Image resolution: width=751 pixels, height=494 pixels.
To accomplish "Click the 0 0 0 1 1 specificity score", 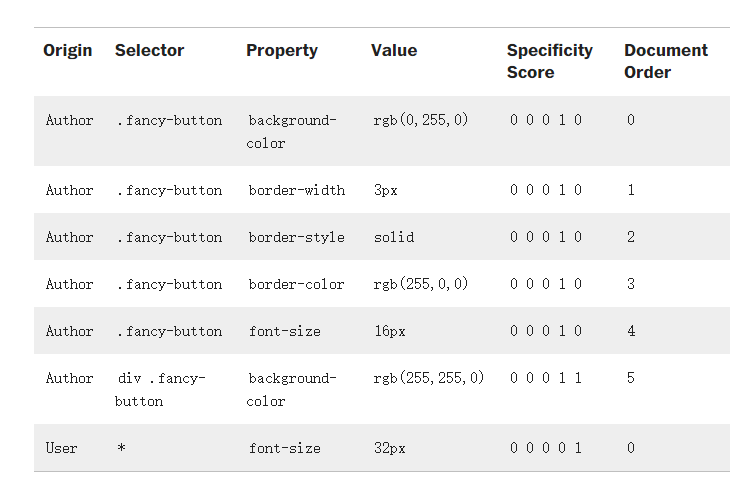I will pos(545,378).
